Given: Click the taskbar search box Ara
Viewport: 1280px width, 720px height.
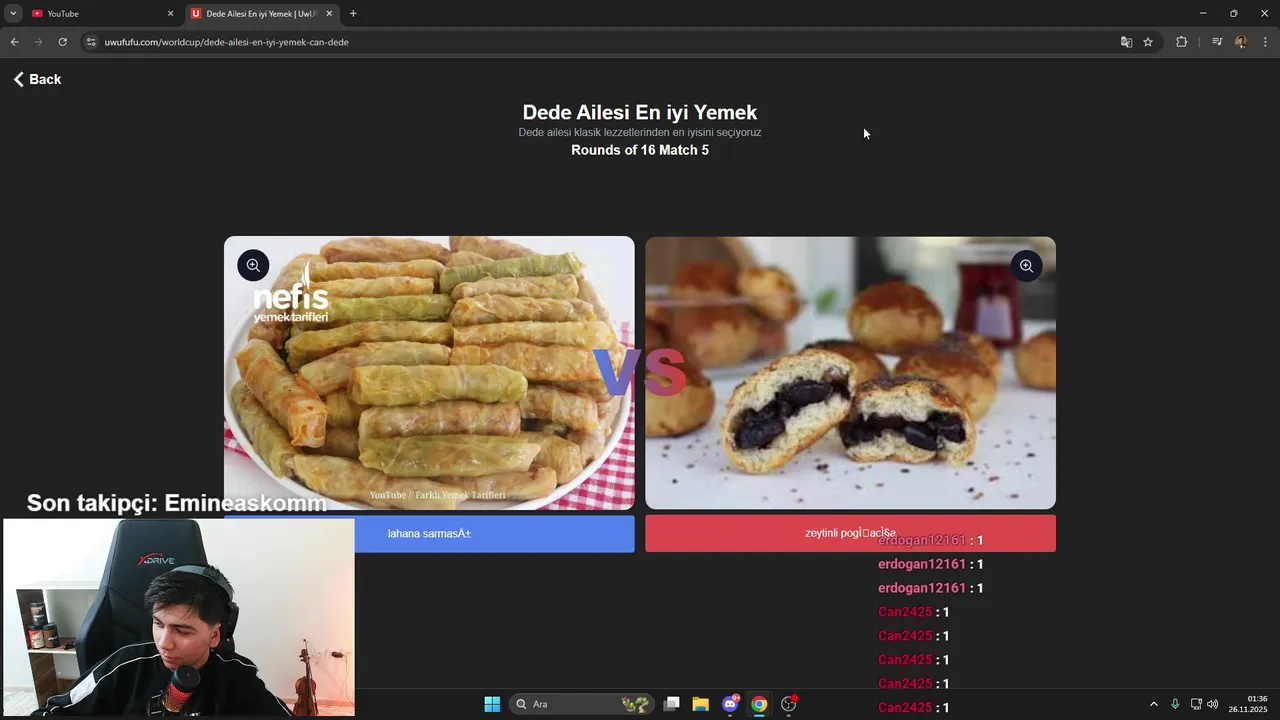Looking at the screenshot, I should tap(582, 704).
